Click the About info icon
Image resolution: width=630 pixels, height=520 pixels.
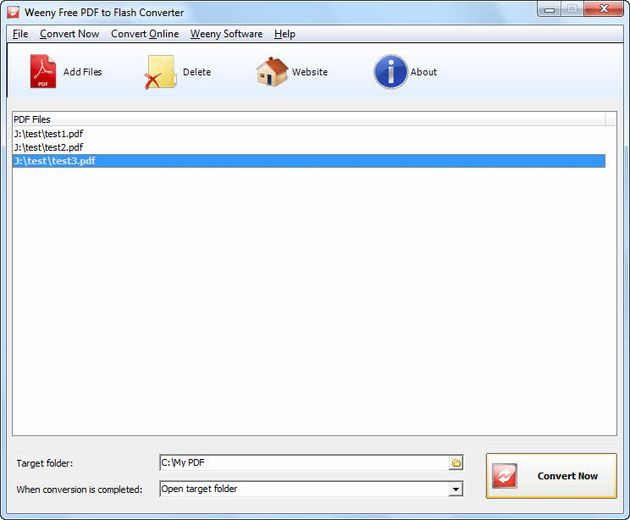coord(391,72)
